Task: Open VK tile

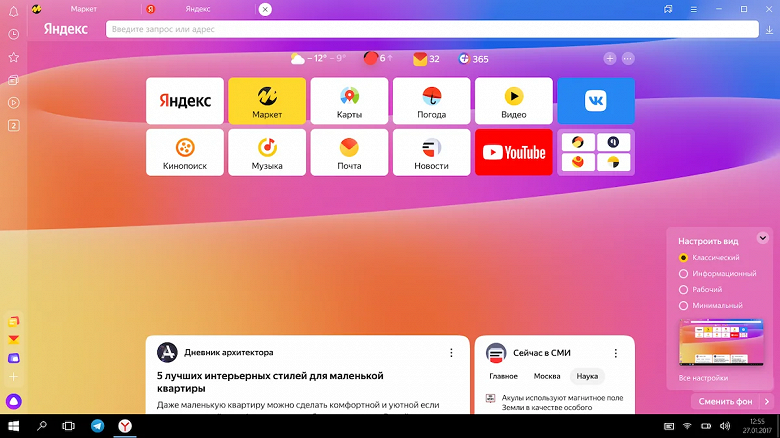Action: coord(596,101)
